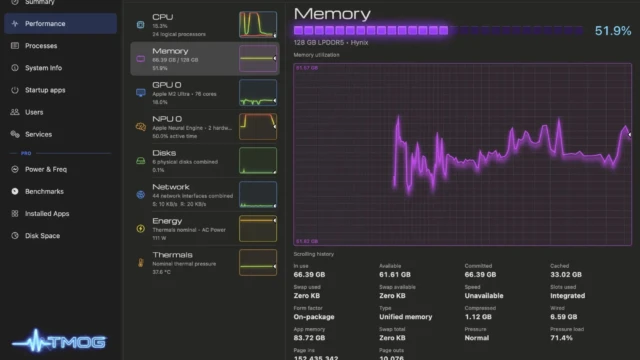Click the CPU mini graph thumbnail
The width and height of the screenshot is (640, 360).
[x=258, y=24]
